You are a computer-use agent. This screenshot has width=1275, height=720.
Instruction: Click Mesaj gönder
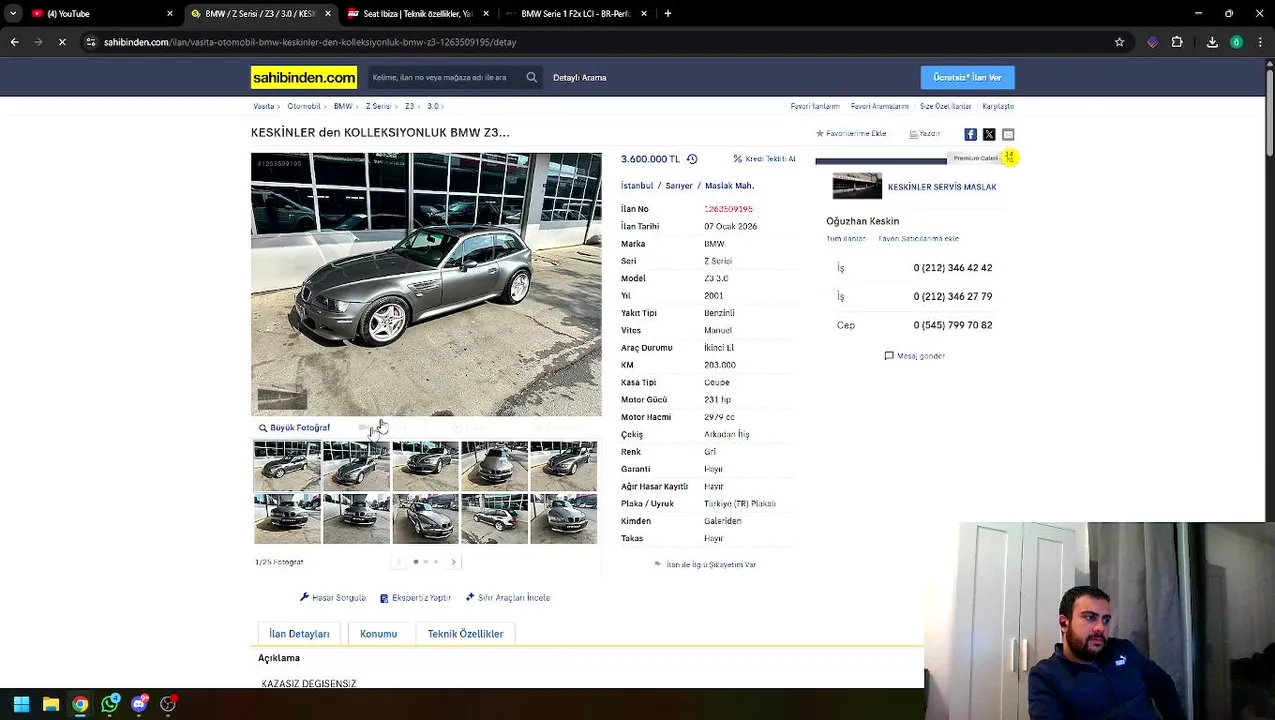[x=915, y=356]
